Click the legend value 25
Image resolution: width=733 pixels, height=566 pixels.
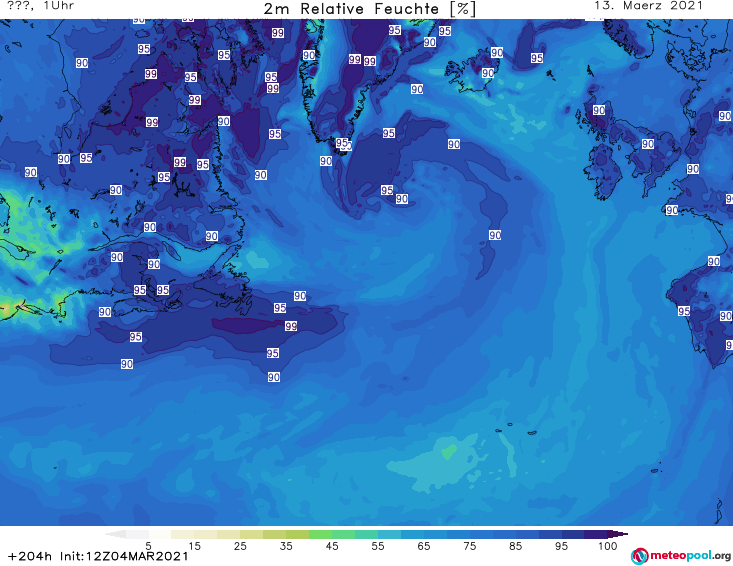pyautogui.click(x=240, y=546)
